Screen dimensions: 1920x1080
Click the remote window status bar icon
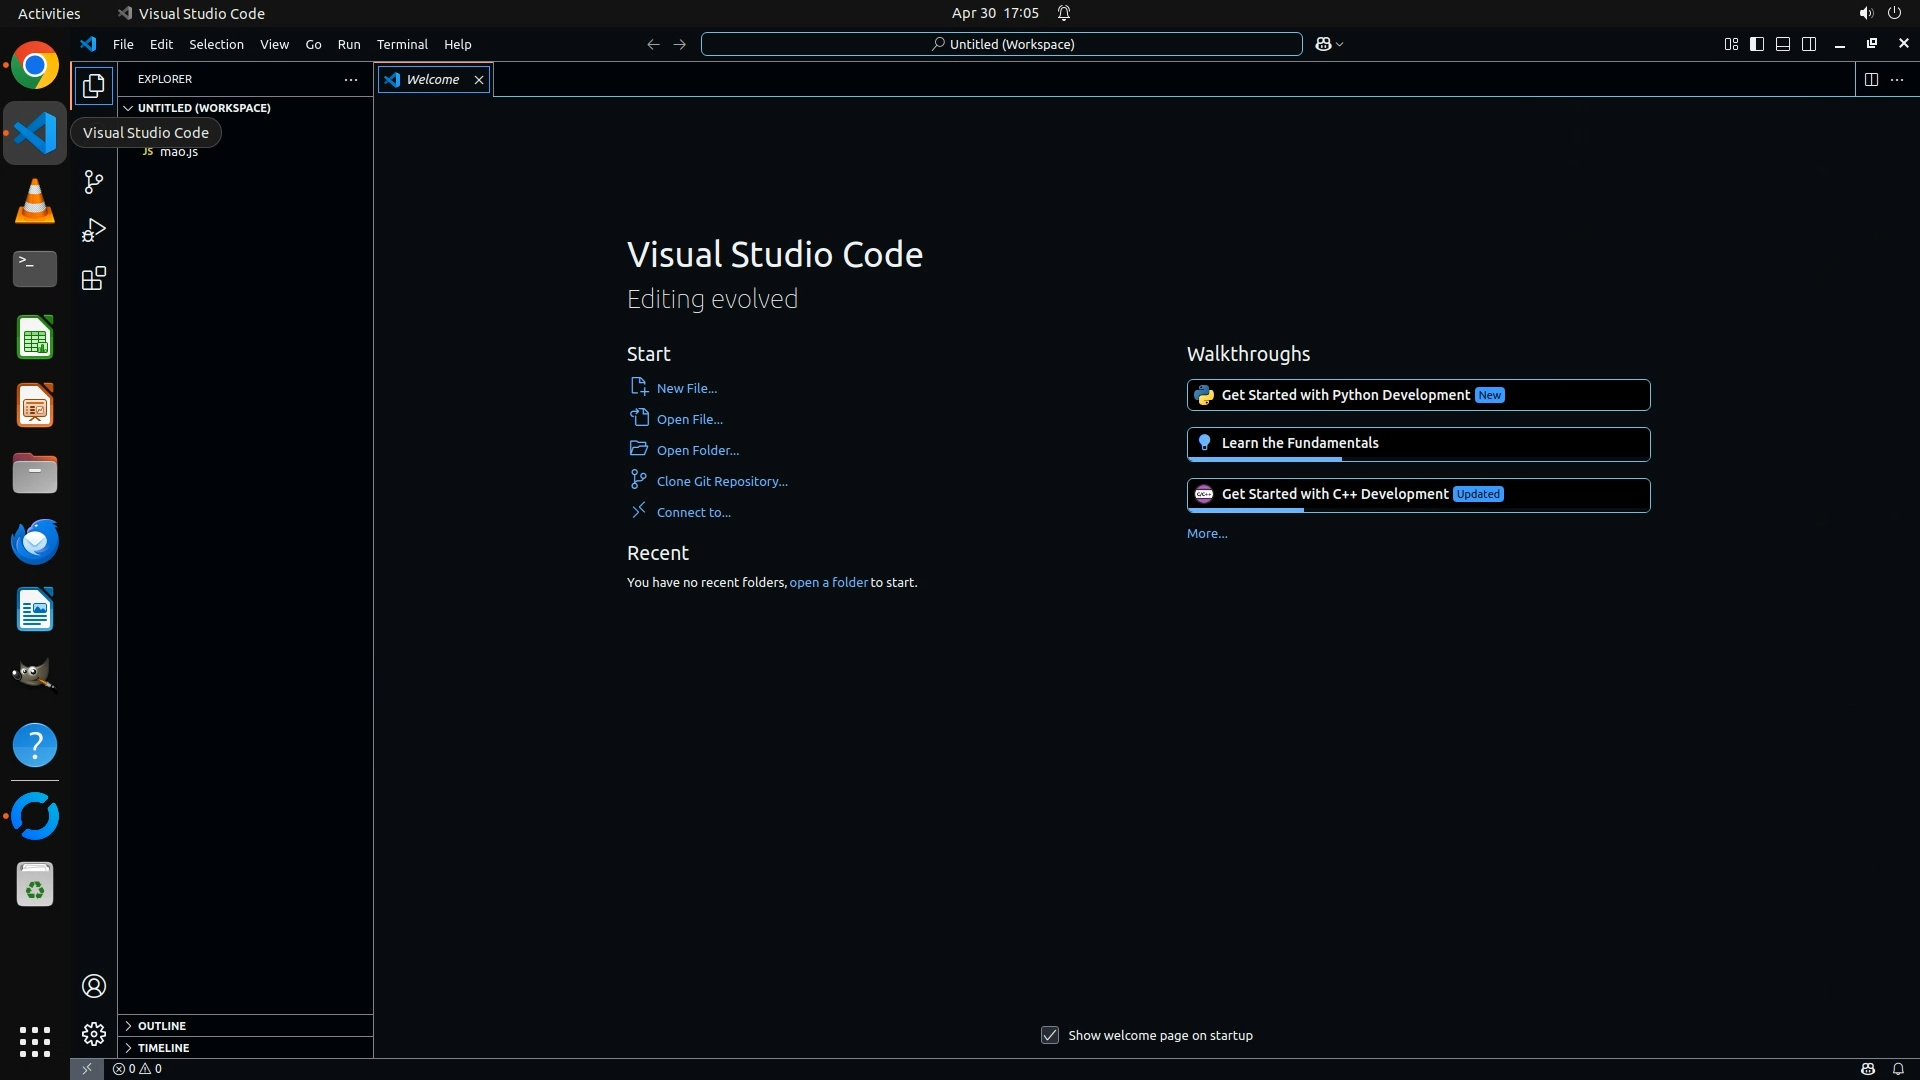point(86,1068)
